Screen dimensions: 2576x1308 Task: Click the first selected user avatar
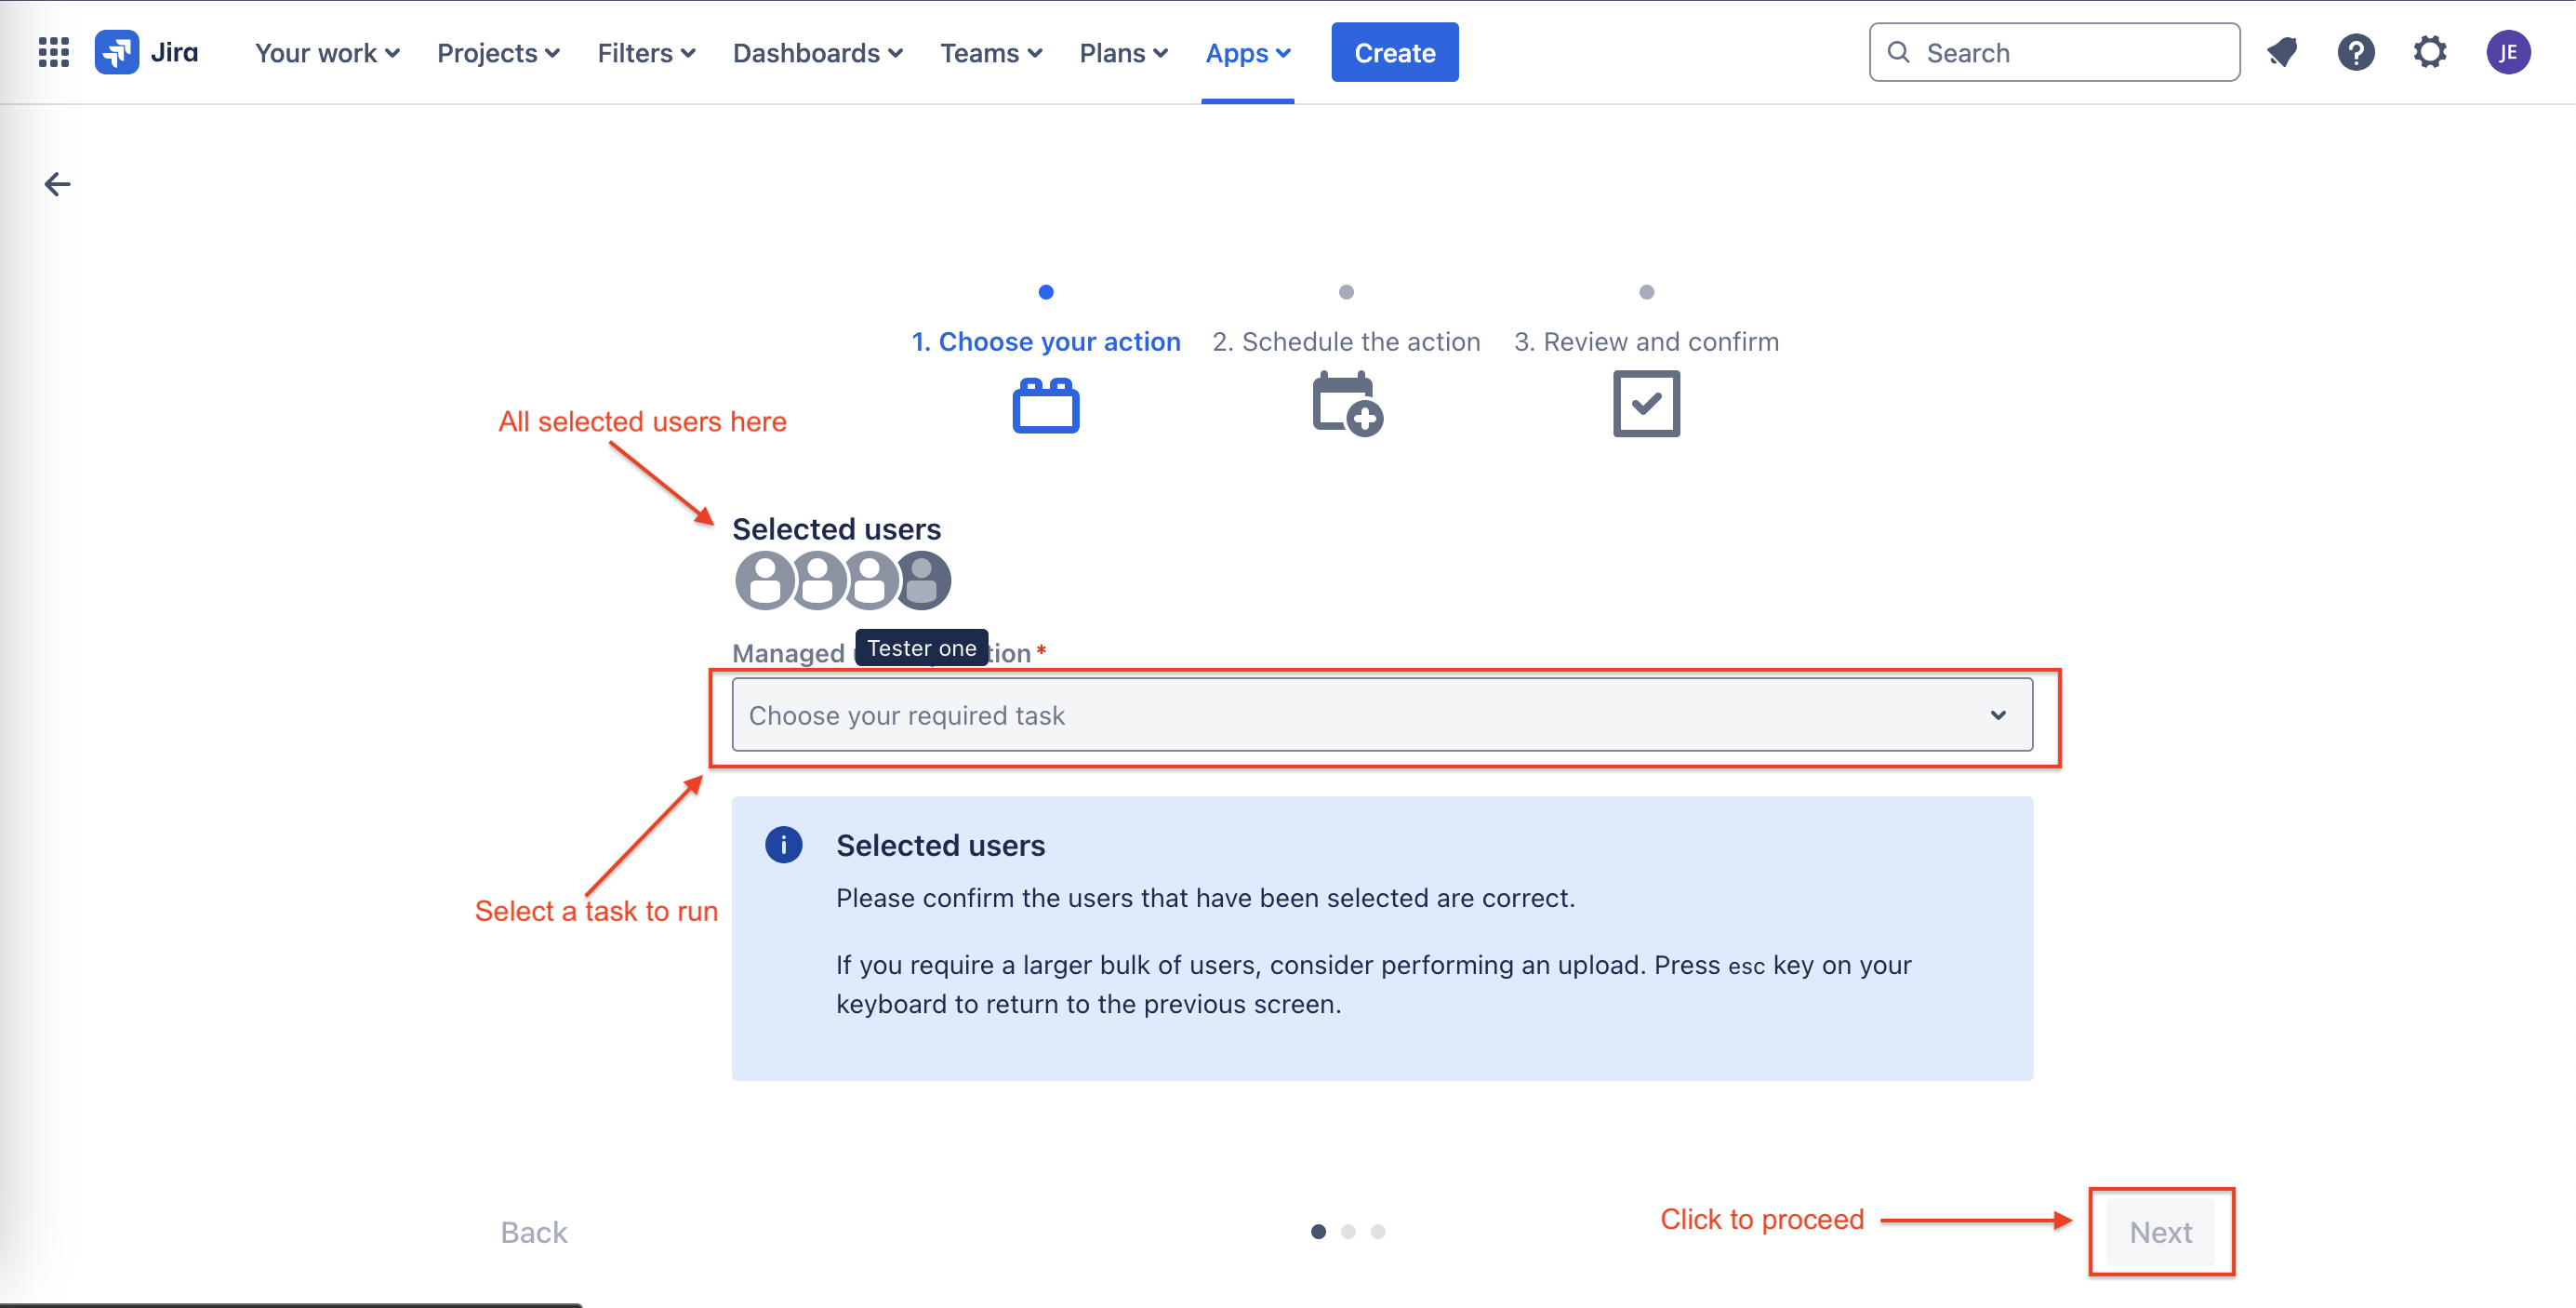coord(765,580)
